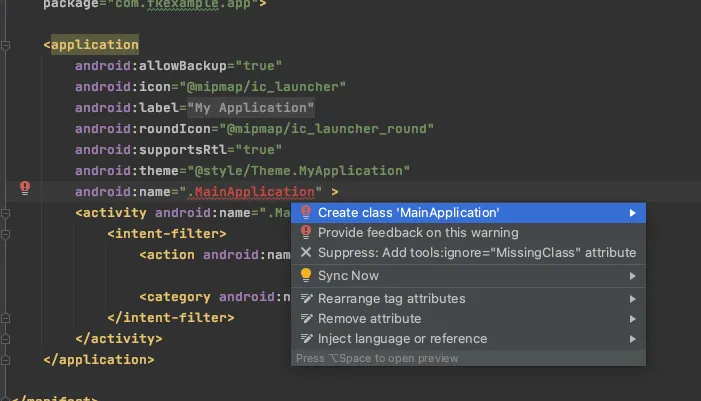701x401 pixels.
Task: Select Rearrange tag attributes option
Action: click(468, 299)
